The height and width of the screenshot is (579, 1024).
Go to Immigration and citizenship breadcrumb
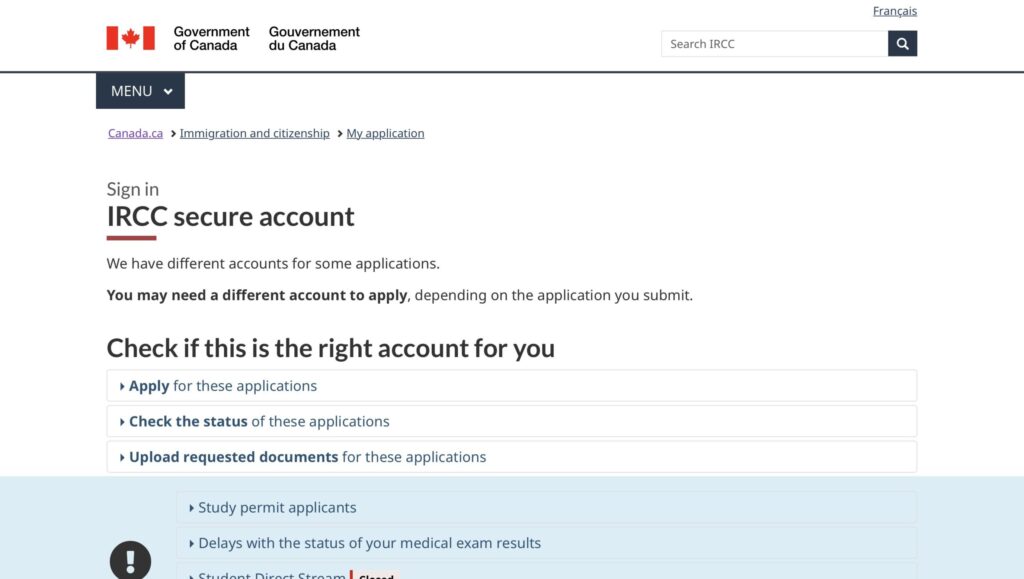coord(255,133)
